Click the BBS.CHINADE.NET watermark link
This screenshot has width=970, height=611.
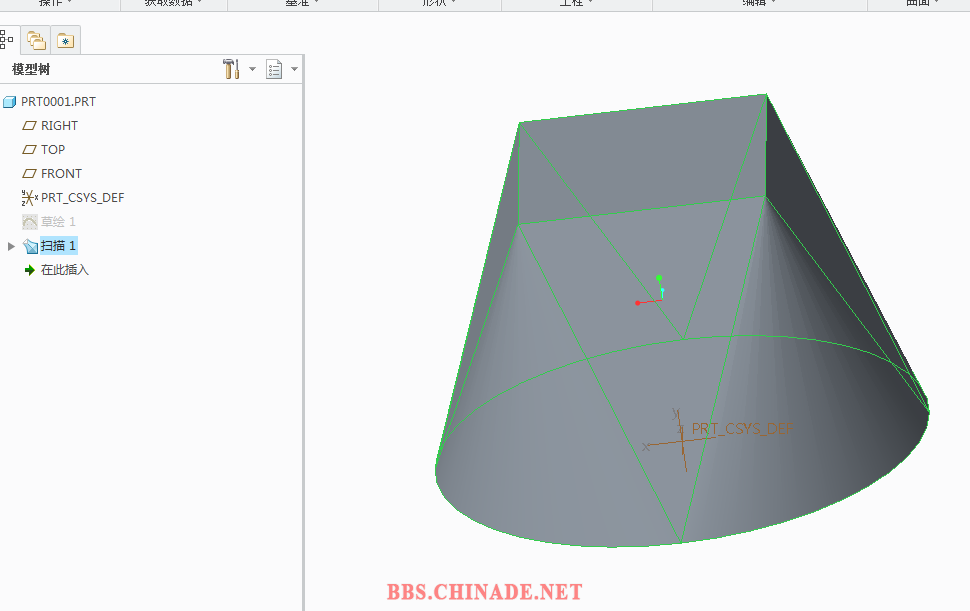click(x=484, y=592)
